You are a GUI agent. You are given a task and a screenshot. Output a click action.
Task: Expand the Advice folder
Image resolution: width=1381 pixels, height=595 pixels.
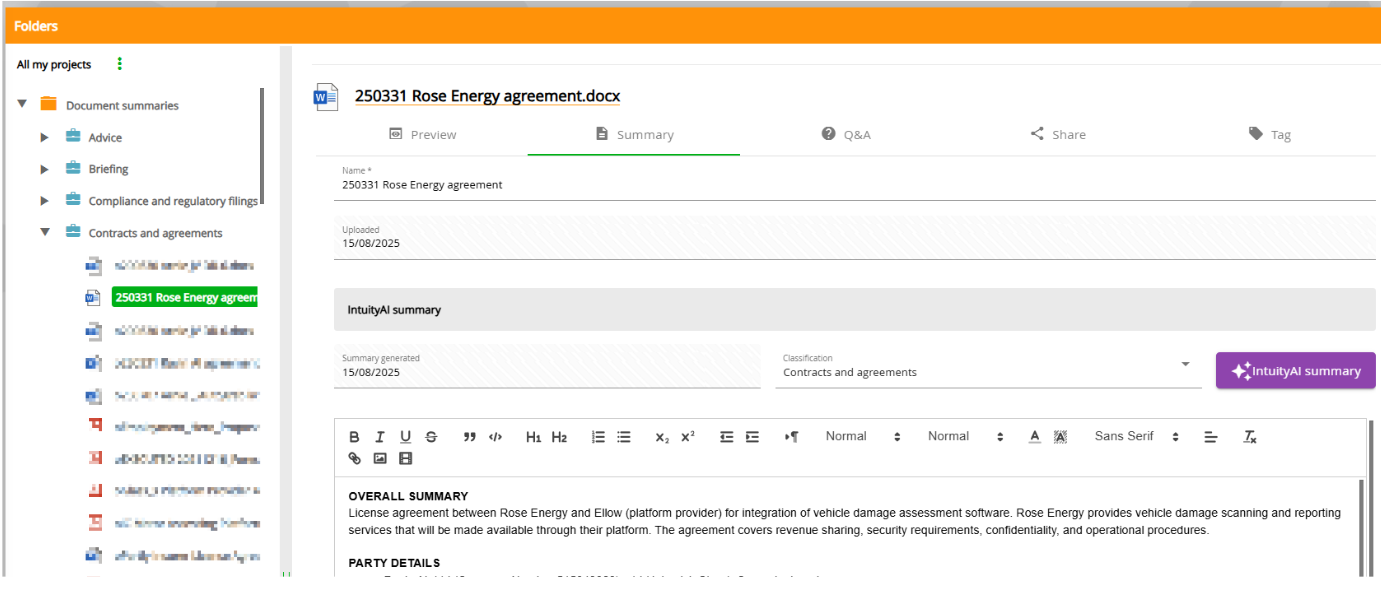44,138
